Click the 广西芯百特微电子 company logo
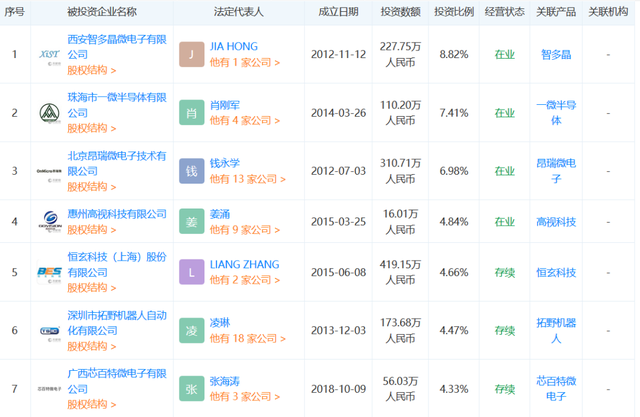Viewport: 640px width, 417px height. coord(49,389)
